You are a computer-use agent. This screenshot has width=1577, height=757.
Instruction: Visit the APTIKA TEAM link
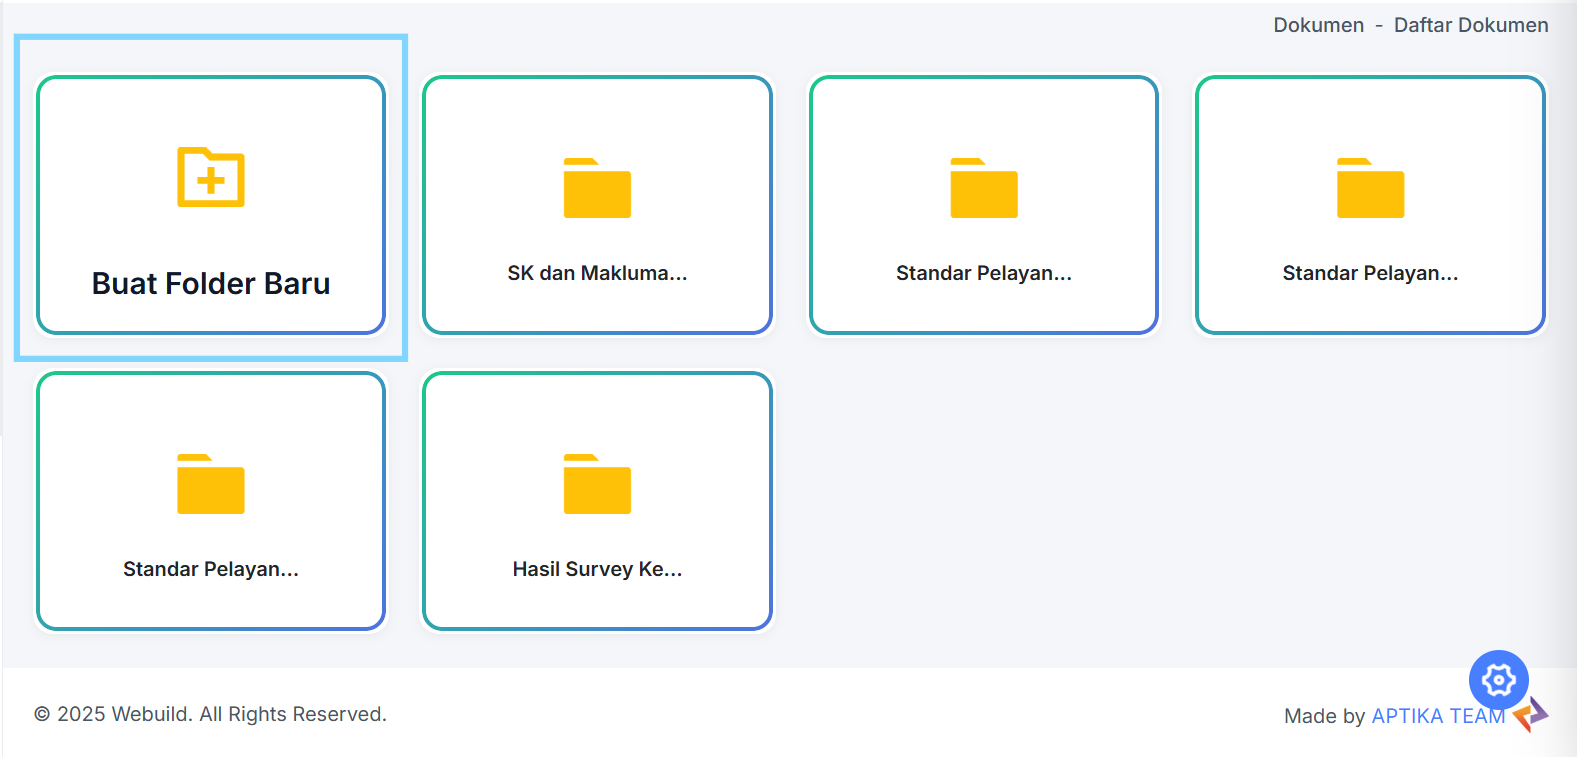(1438, 716)
